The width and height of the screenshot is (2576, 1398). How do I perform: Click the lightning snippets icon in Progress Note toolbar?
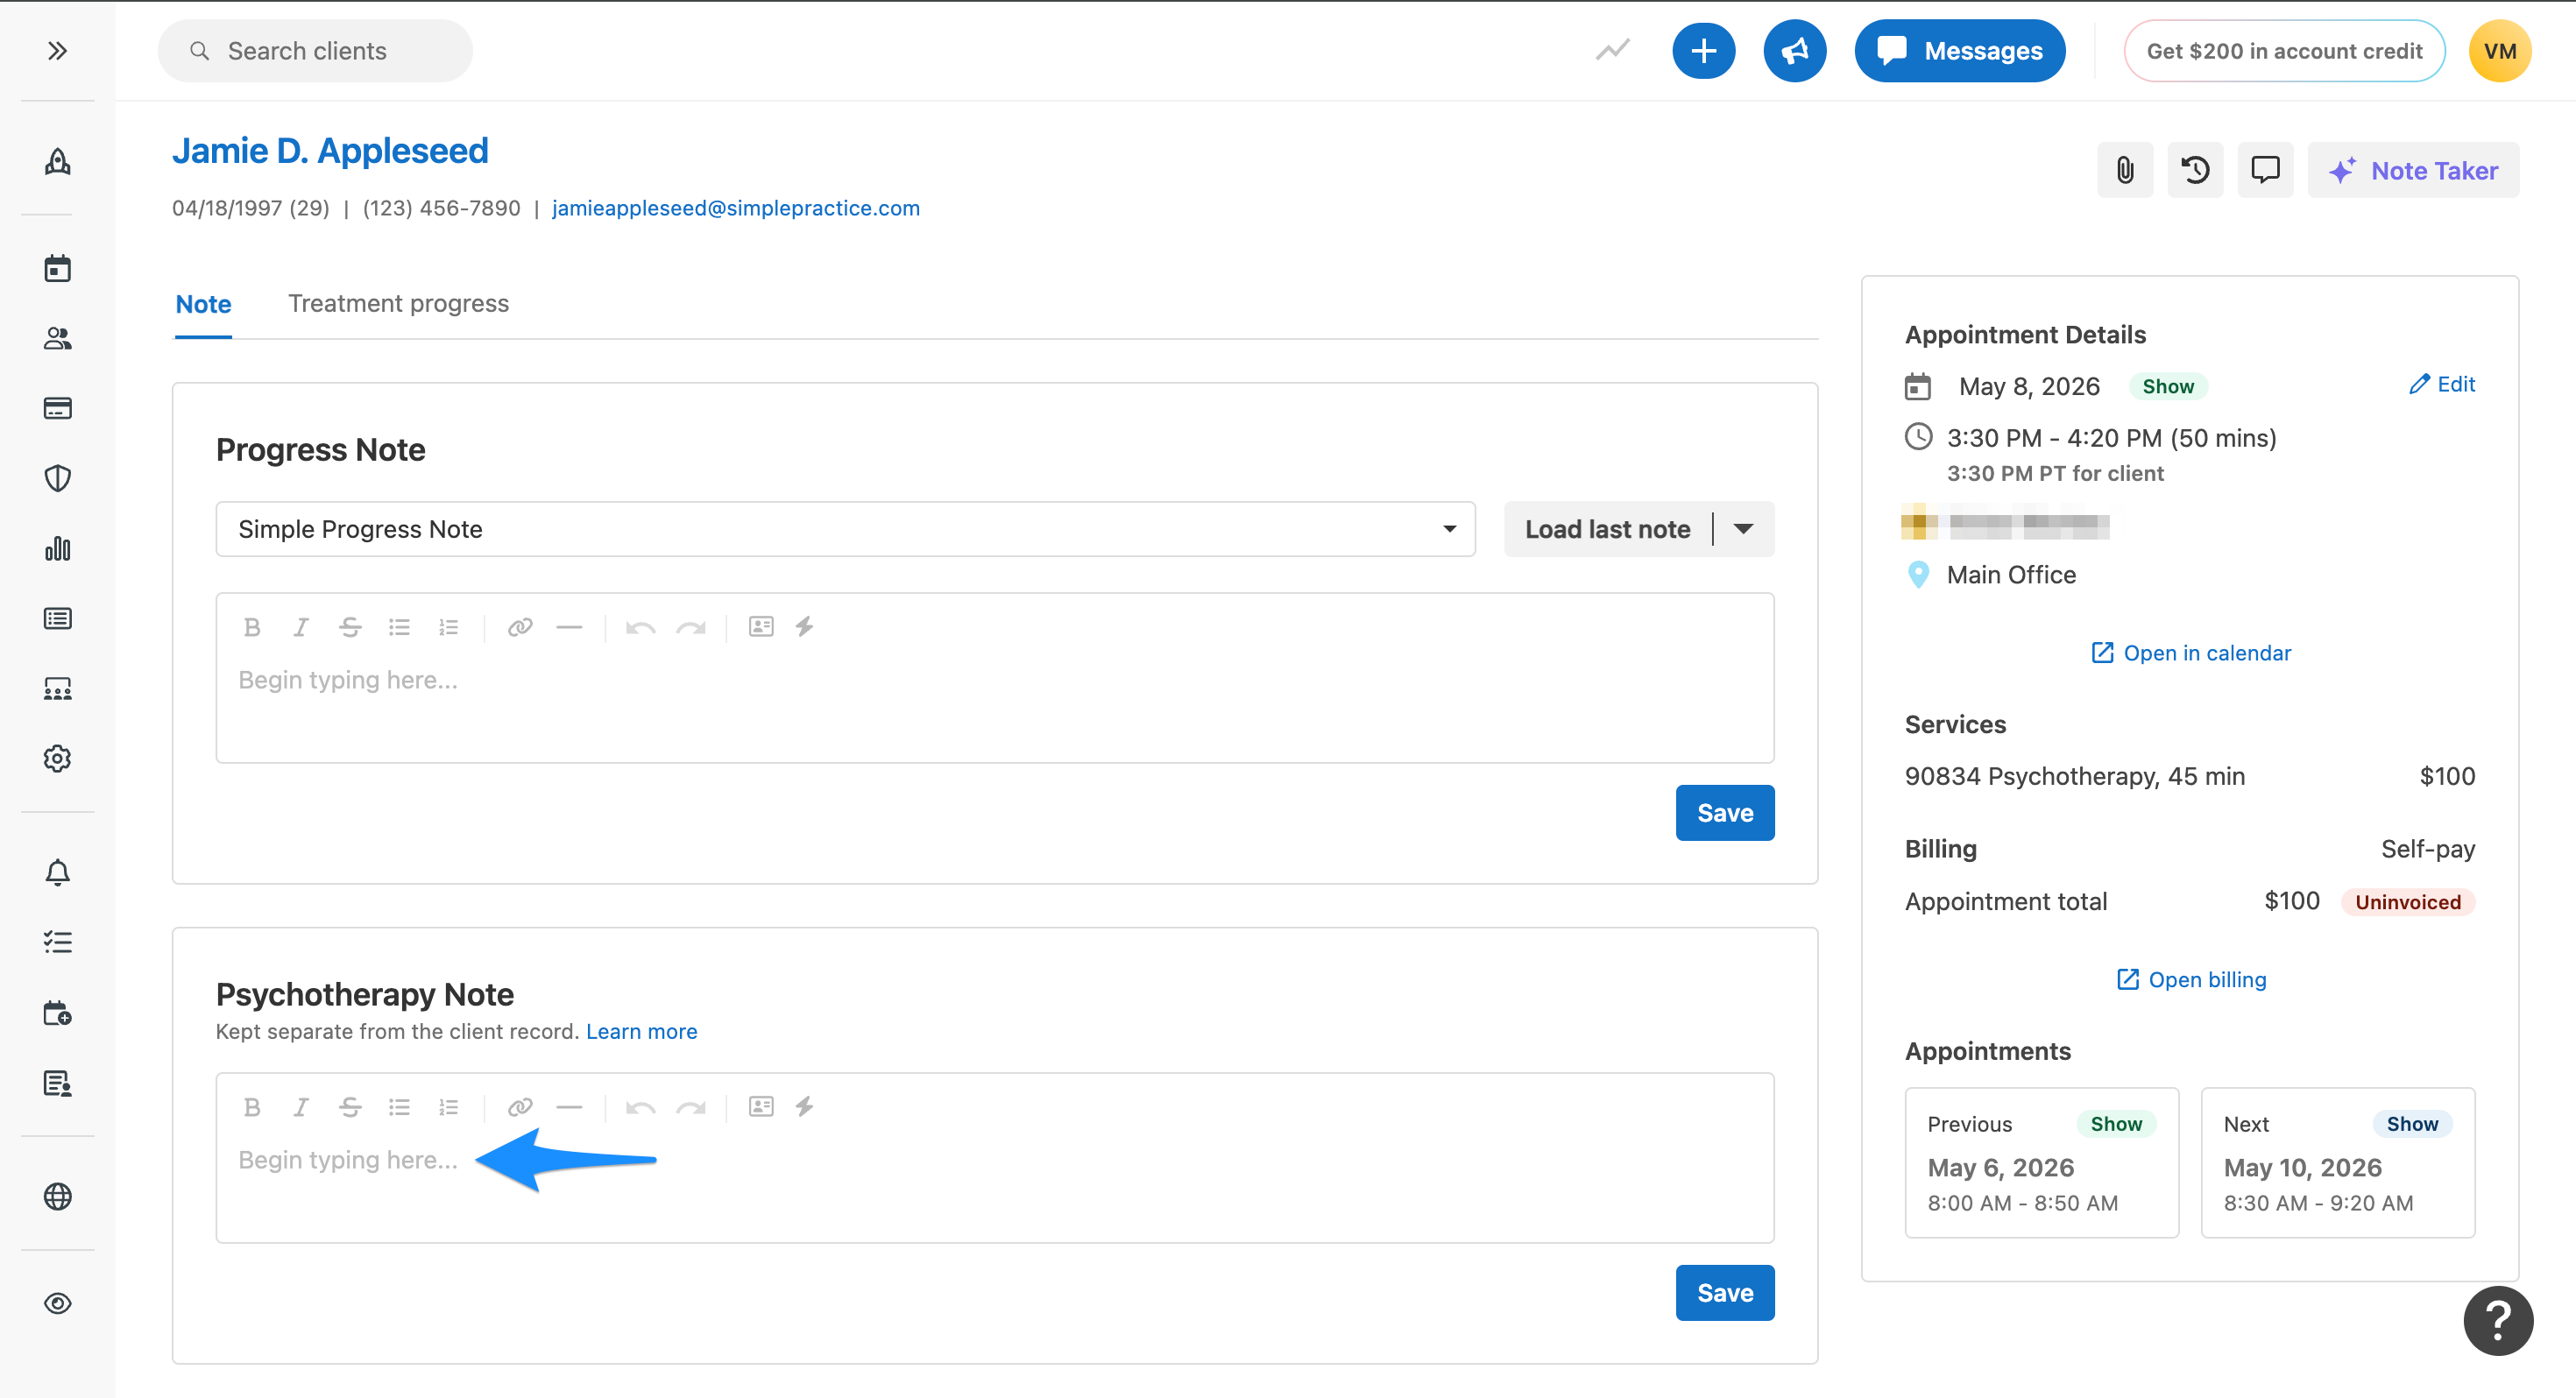pyautogui.click(x=804, y=627)
